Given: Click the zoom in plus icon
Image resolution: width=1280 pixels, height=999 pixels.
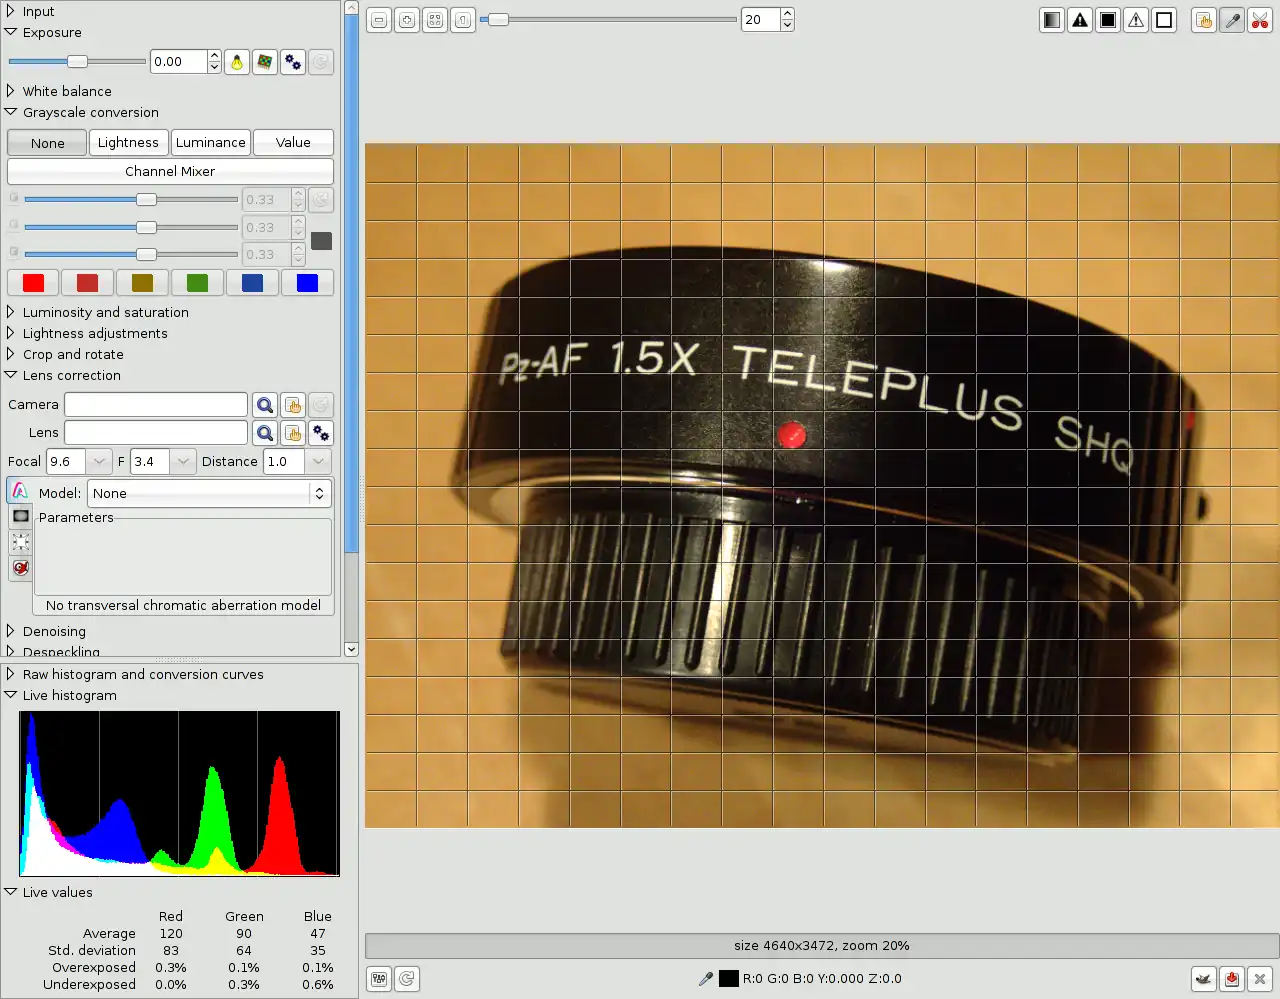Looking at the screenshot, I should [407, 20].
